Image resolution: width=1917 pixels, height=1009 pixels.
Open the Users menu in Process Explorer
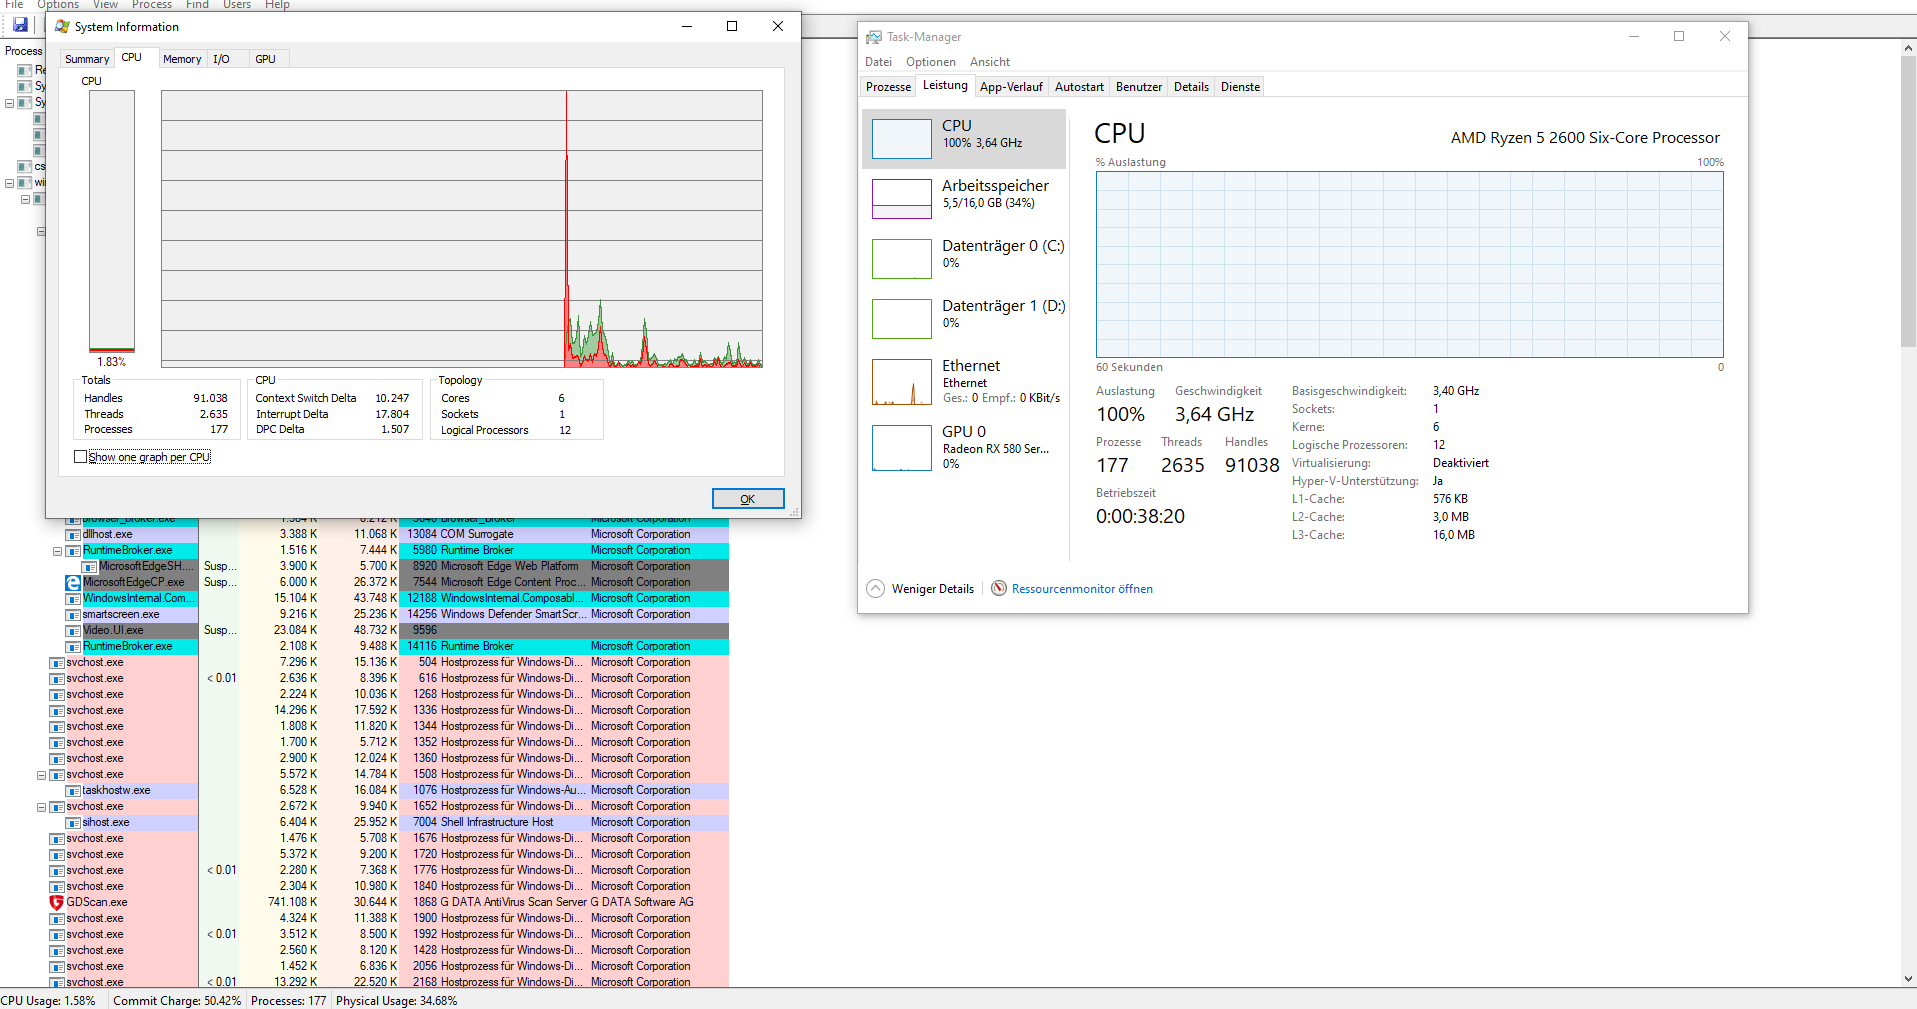coord(237,5)
